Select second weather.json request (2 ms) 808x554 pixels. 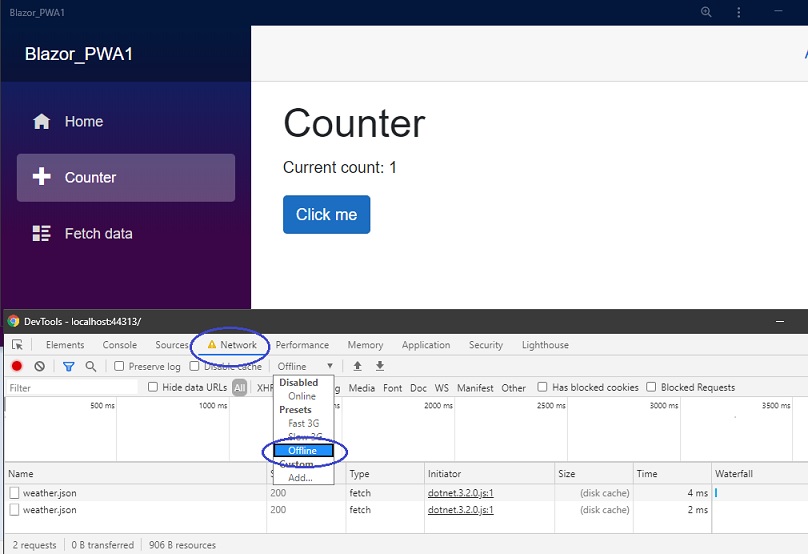click(x=406, y=510)
